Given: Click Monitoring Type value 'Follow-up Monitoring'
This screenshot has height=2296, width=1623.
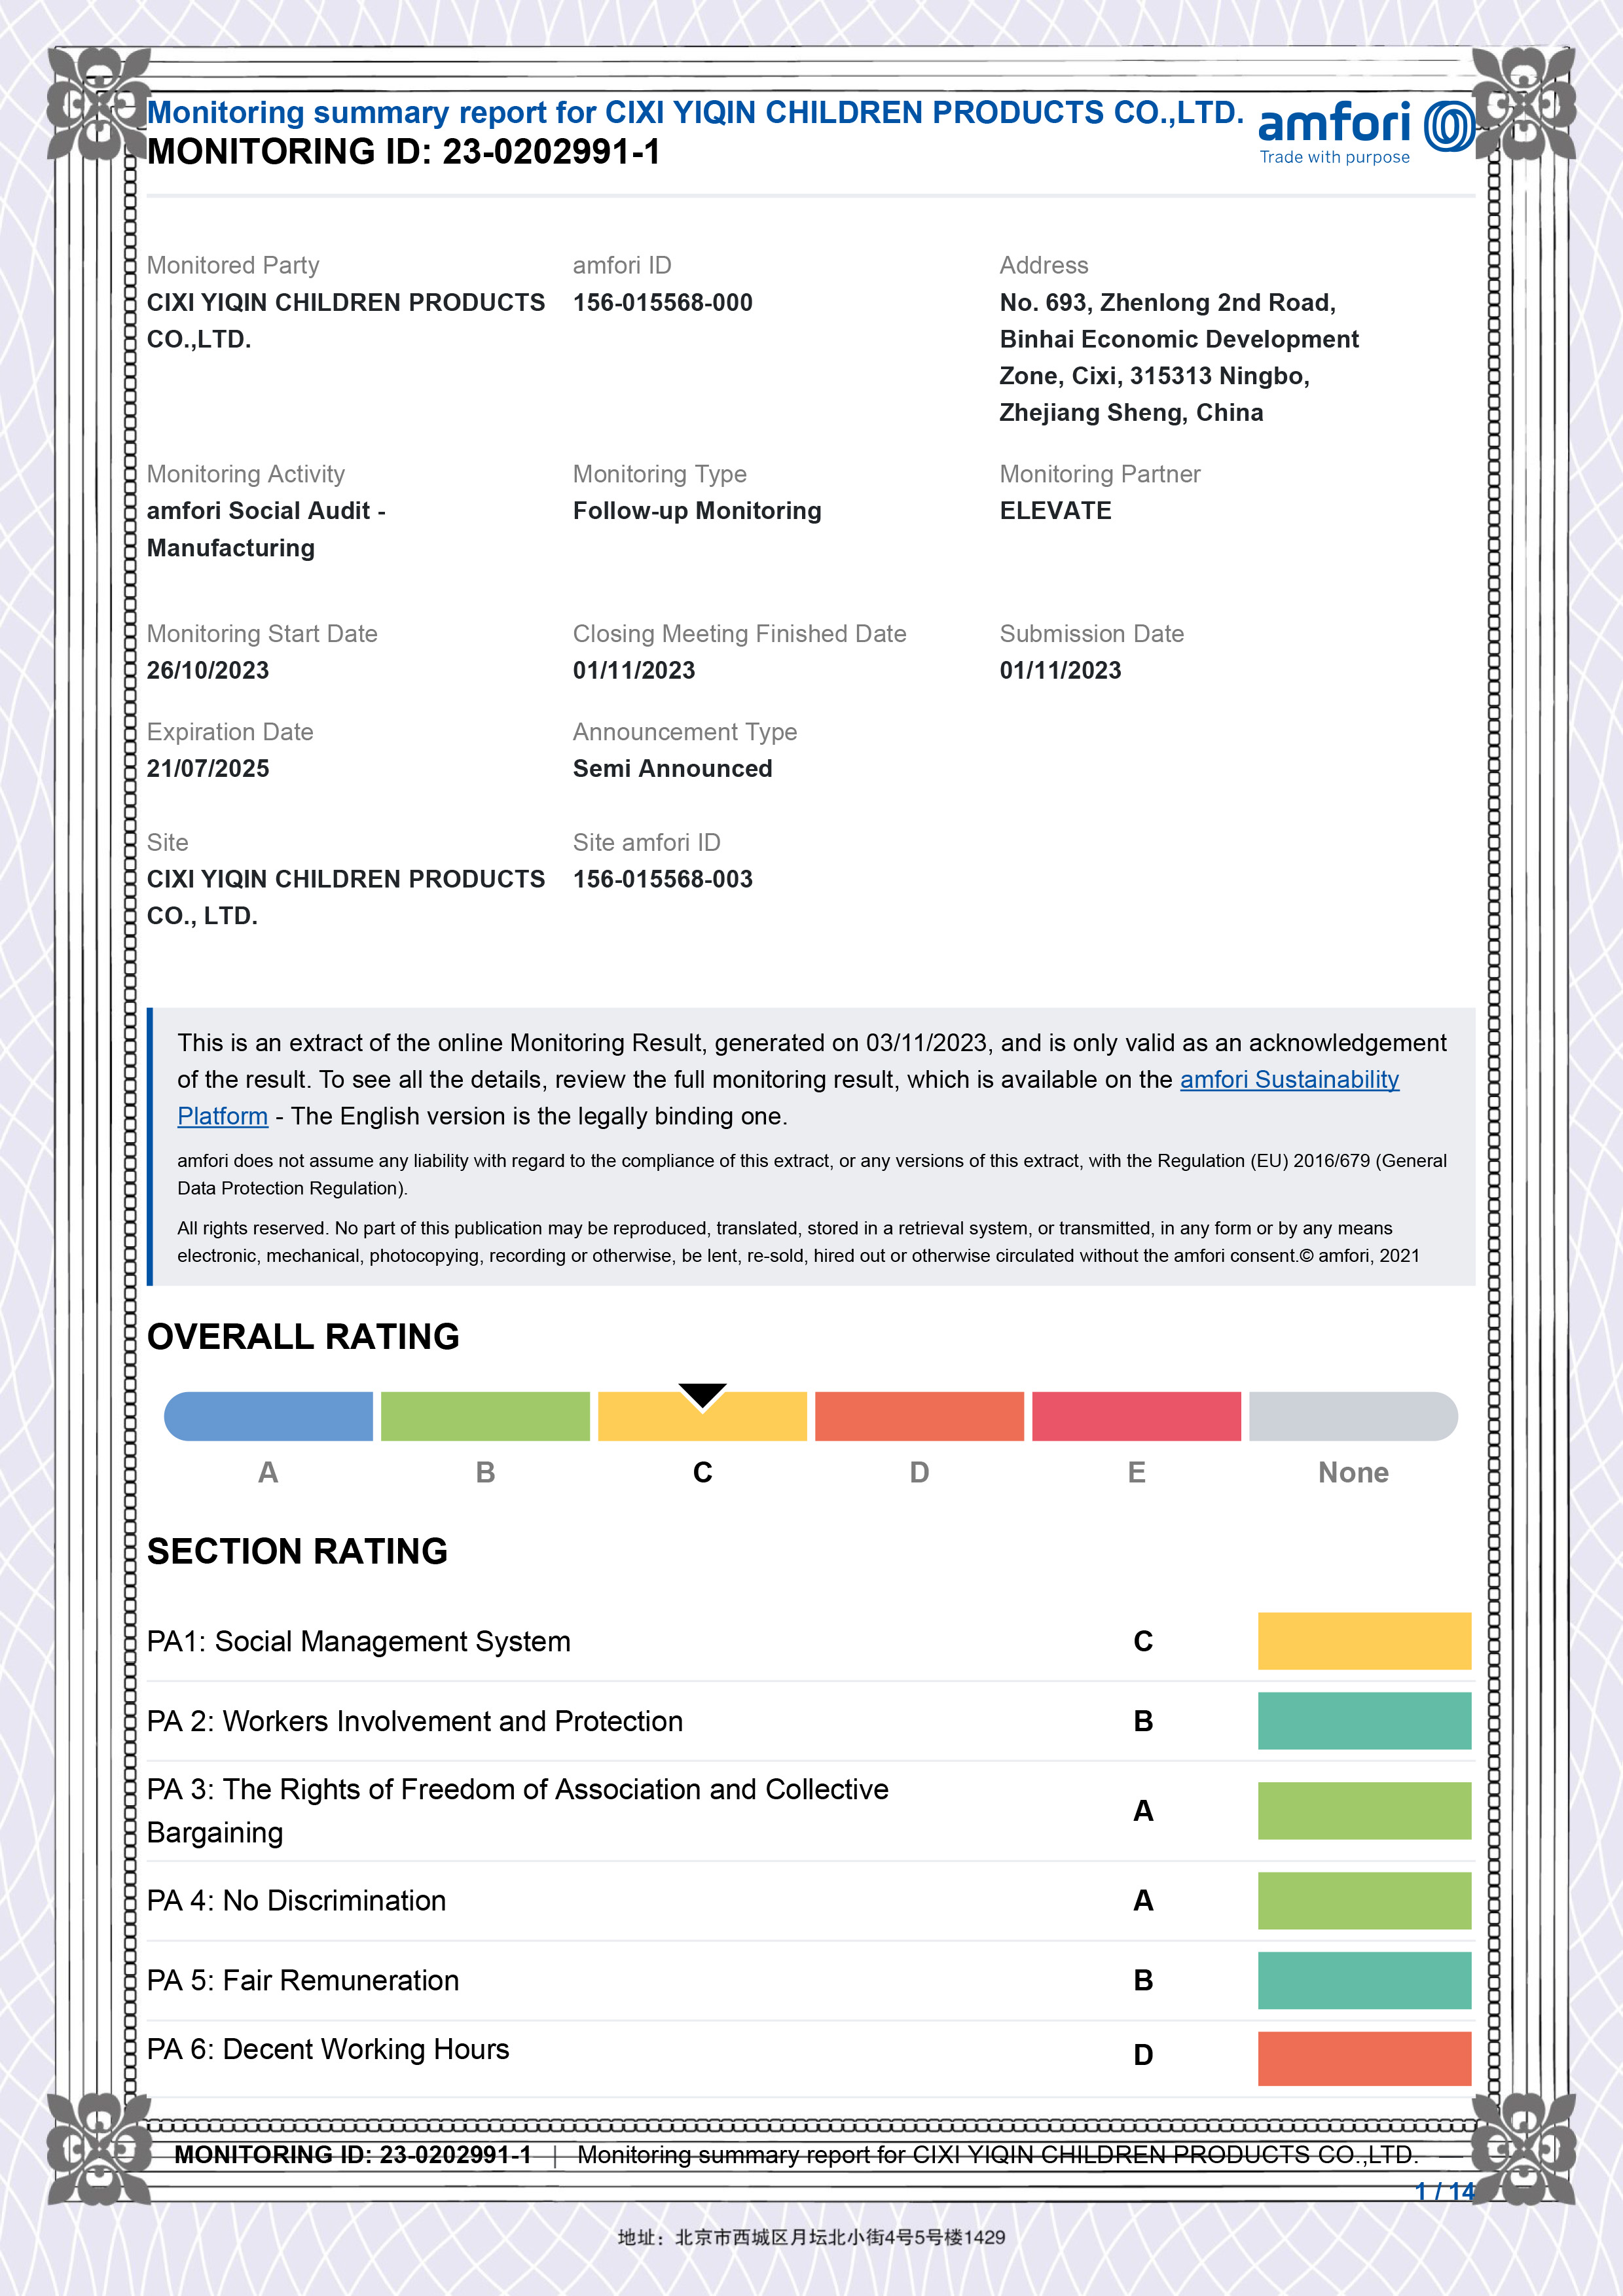Looking at the screenshot, I should (697, 511).
